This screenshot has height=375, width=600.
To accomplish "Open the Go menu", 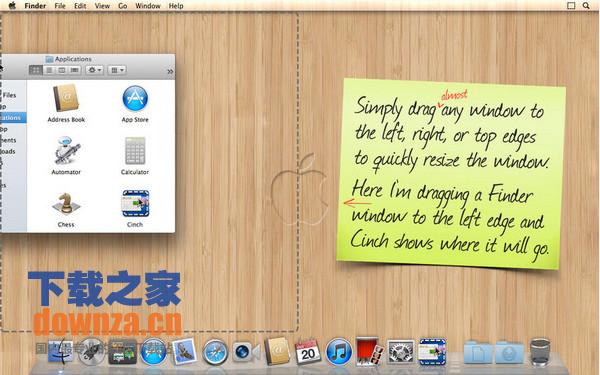I will point(122,6).
